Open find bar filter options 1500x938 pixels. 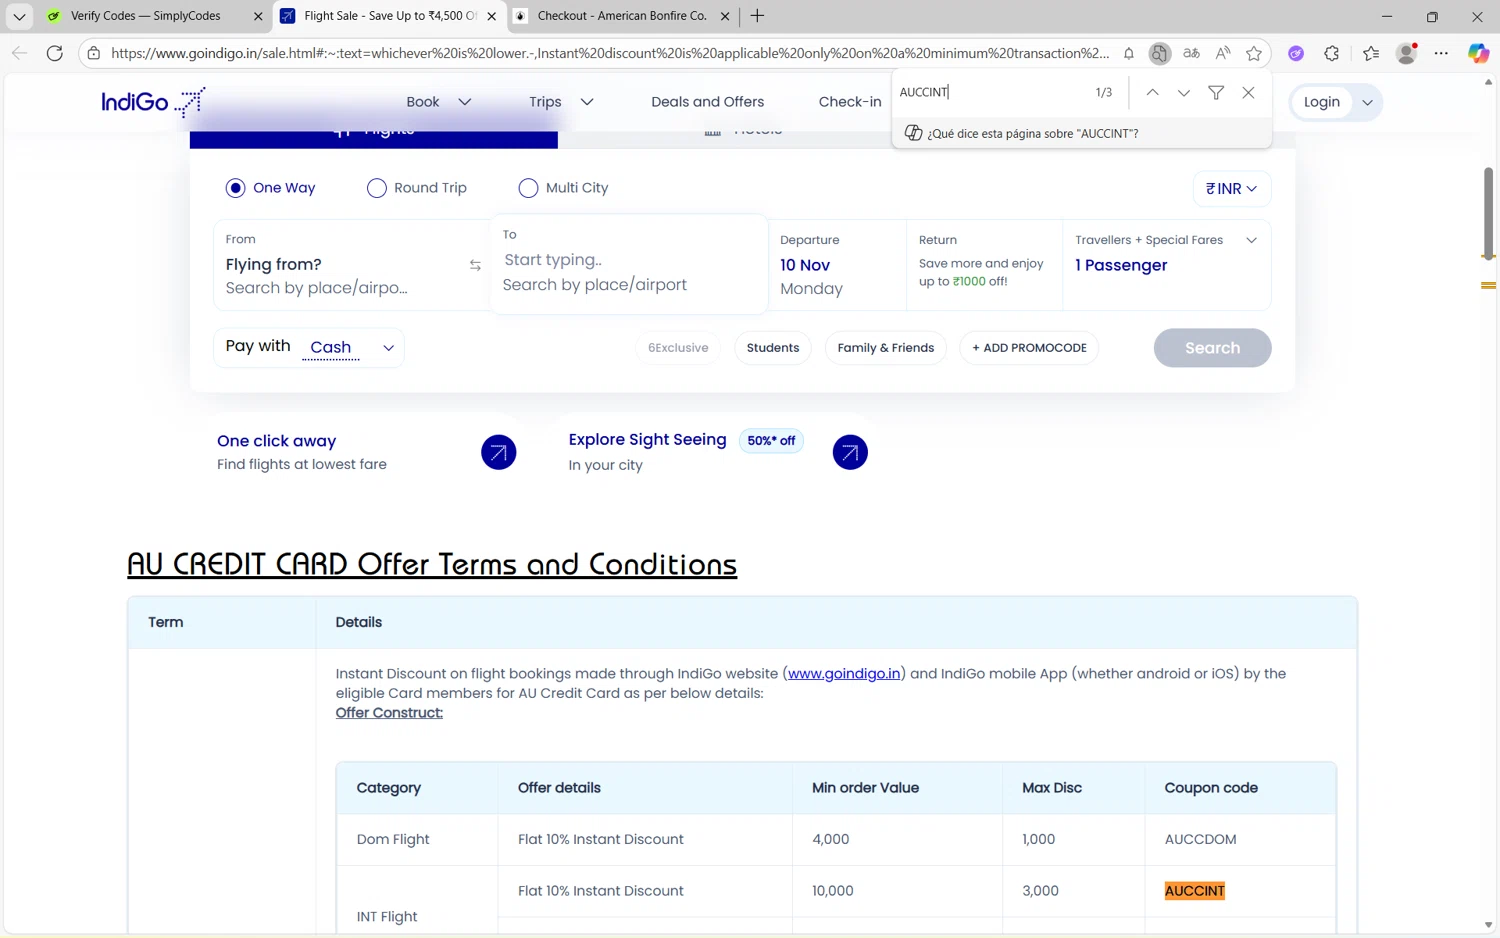point(1216,92)
